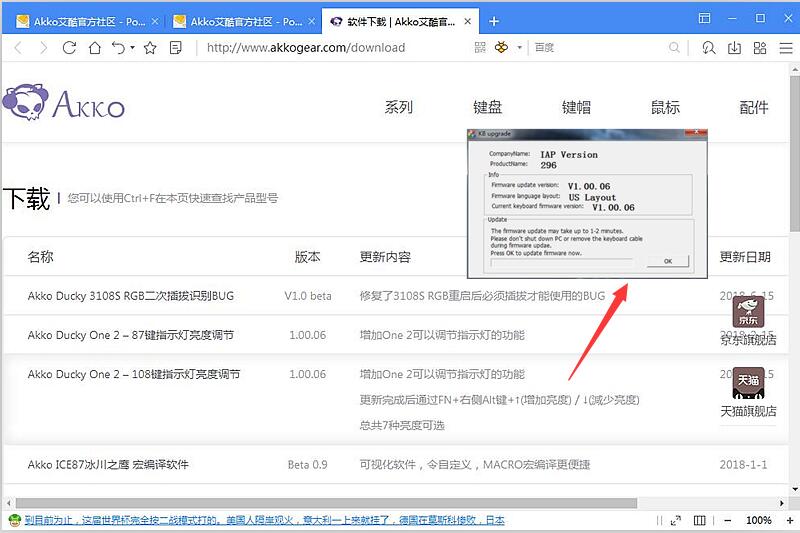
Task: Click the 更新日期 column header
Action: coord(745,257)
